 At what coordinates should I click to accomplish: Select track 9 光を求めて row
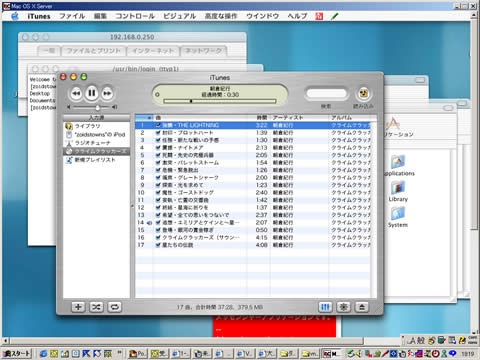253,185
